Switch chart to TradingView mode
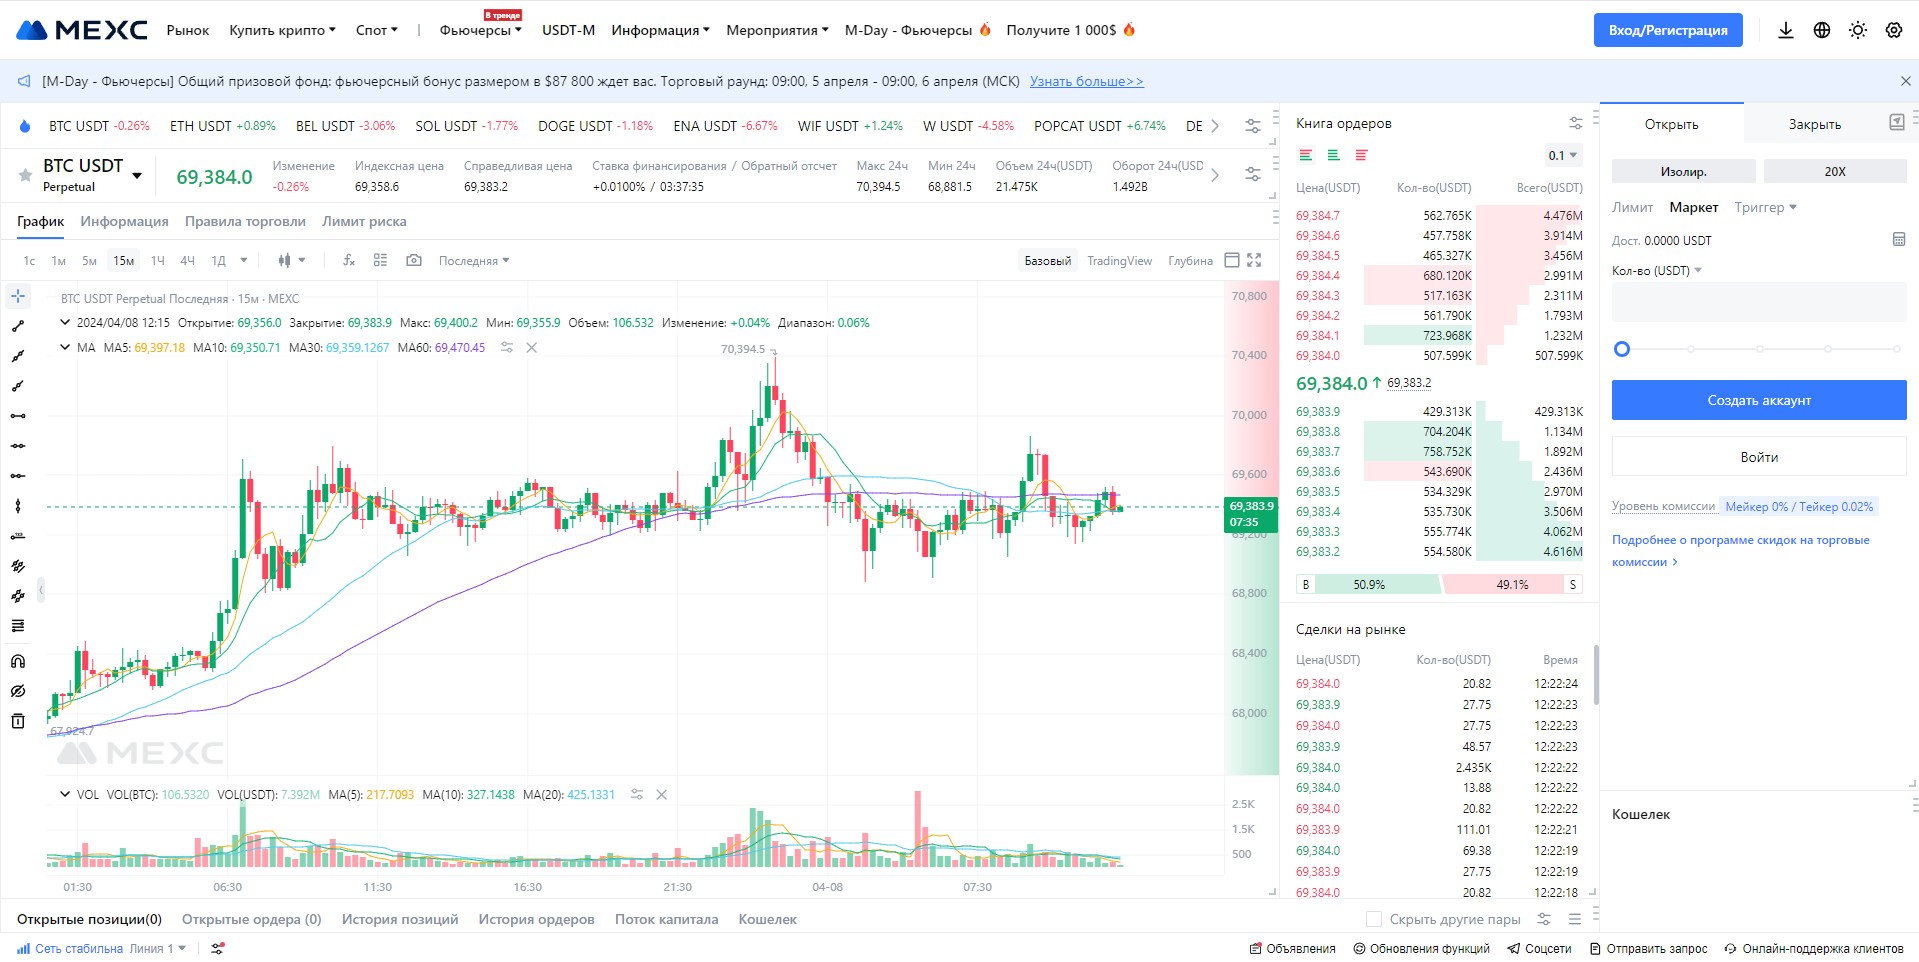The width and height of the screenshot is (1919, 962). [x=1119, y=260]
